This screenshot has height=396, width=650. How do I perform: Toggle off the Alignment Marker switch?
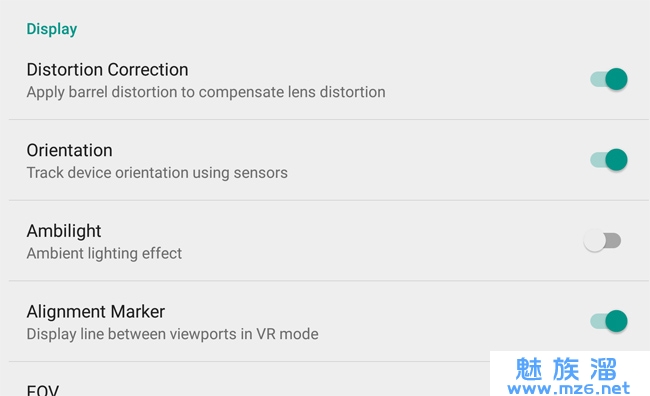(x=609, y=321)
